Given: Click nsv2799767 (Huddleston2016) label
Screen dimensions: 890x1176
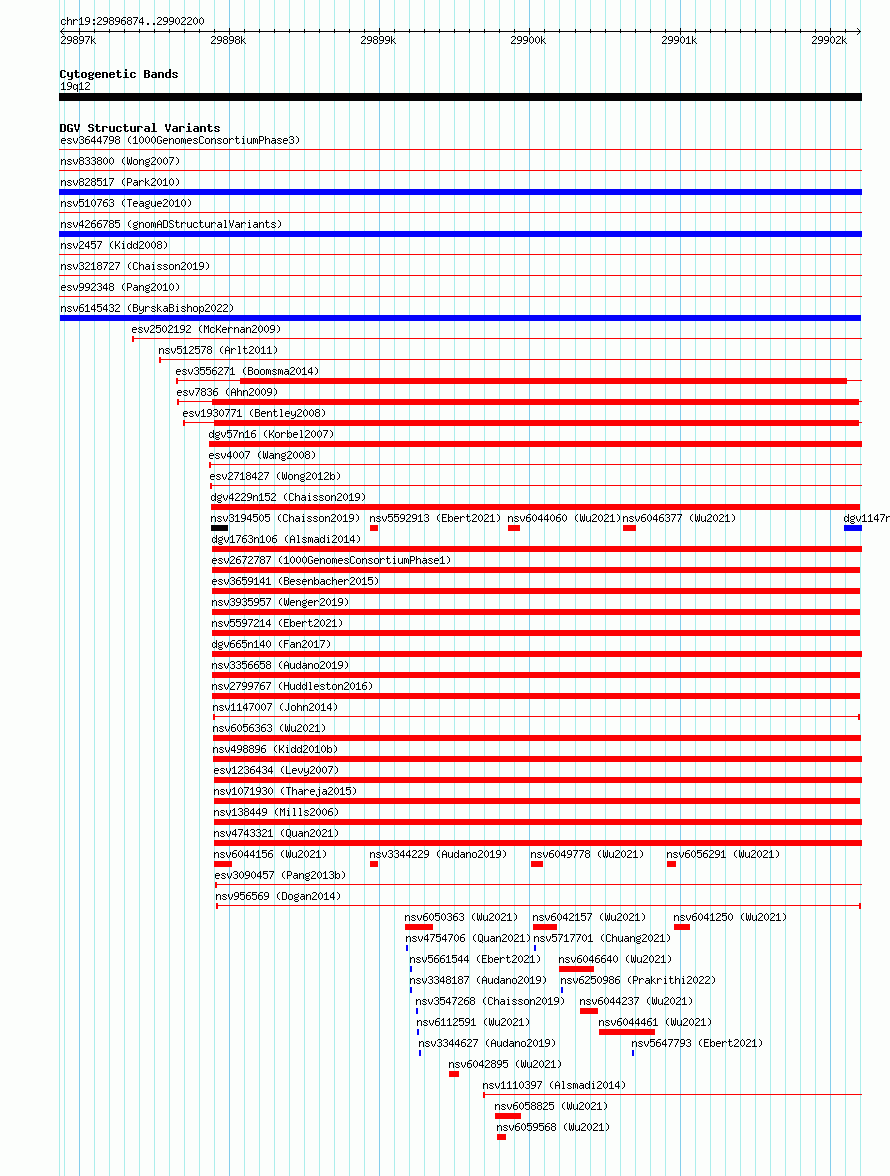Looking at the screenshot, I should pos(292,686).
